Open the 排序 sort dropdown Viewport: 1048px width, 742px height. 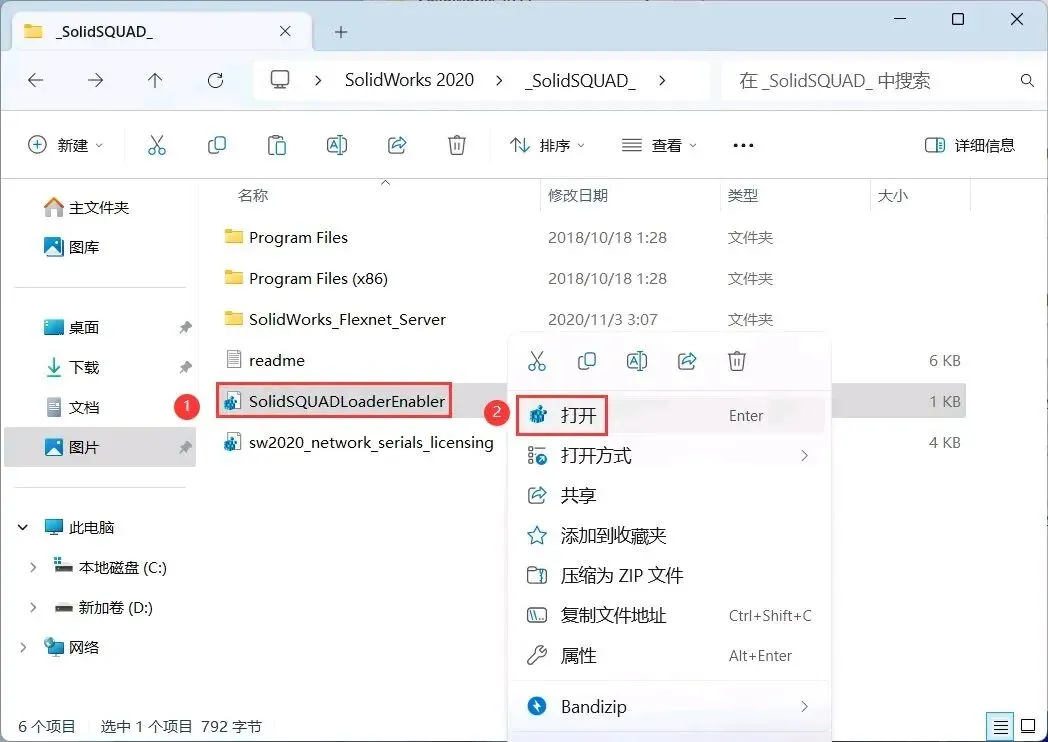click(x=547, y=145)
